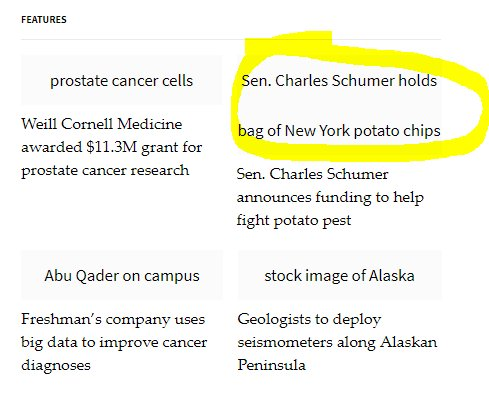Open the 'Abu Qader on campus' image
Viewport: 489px width, 395px height.
[121, 275]
